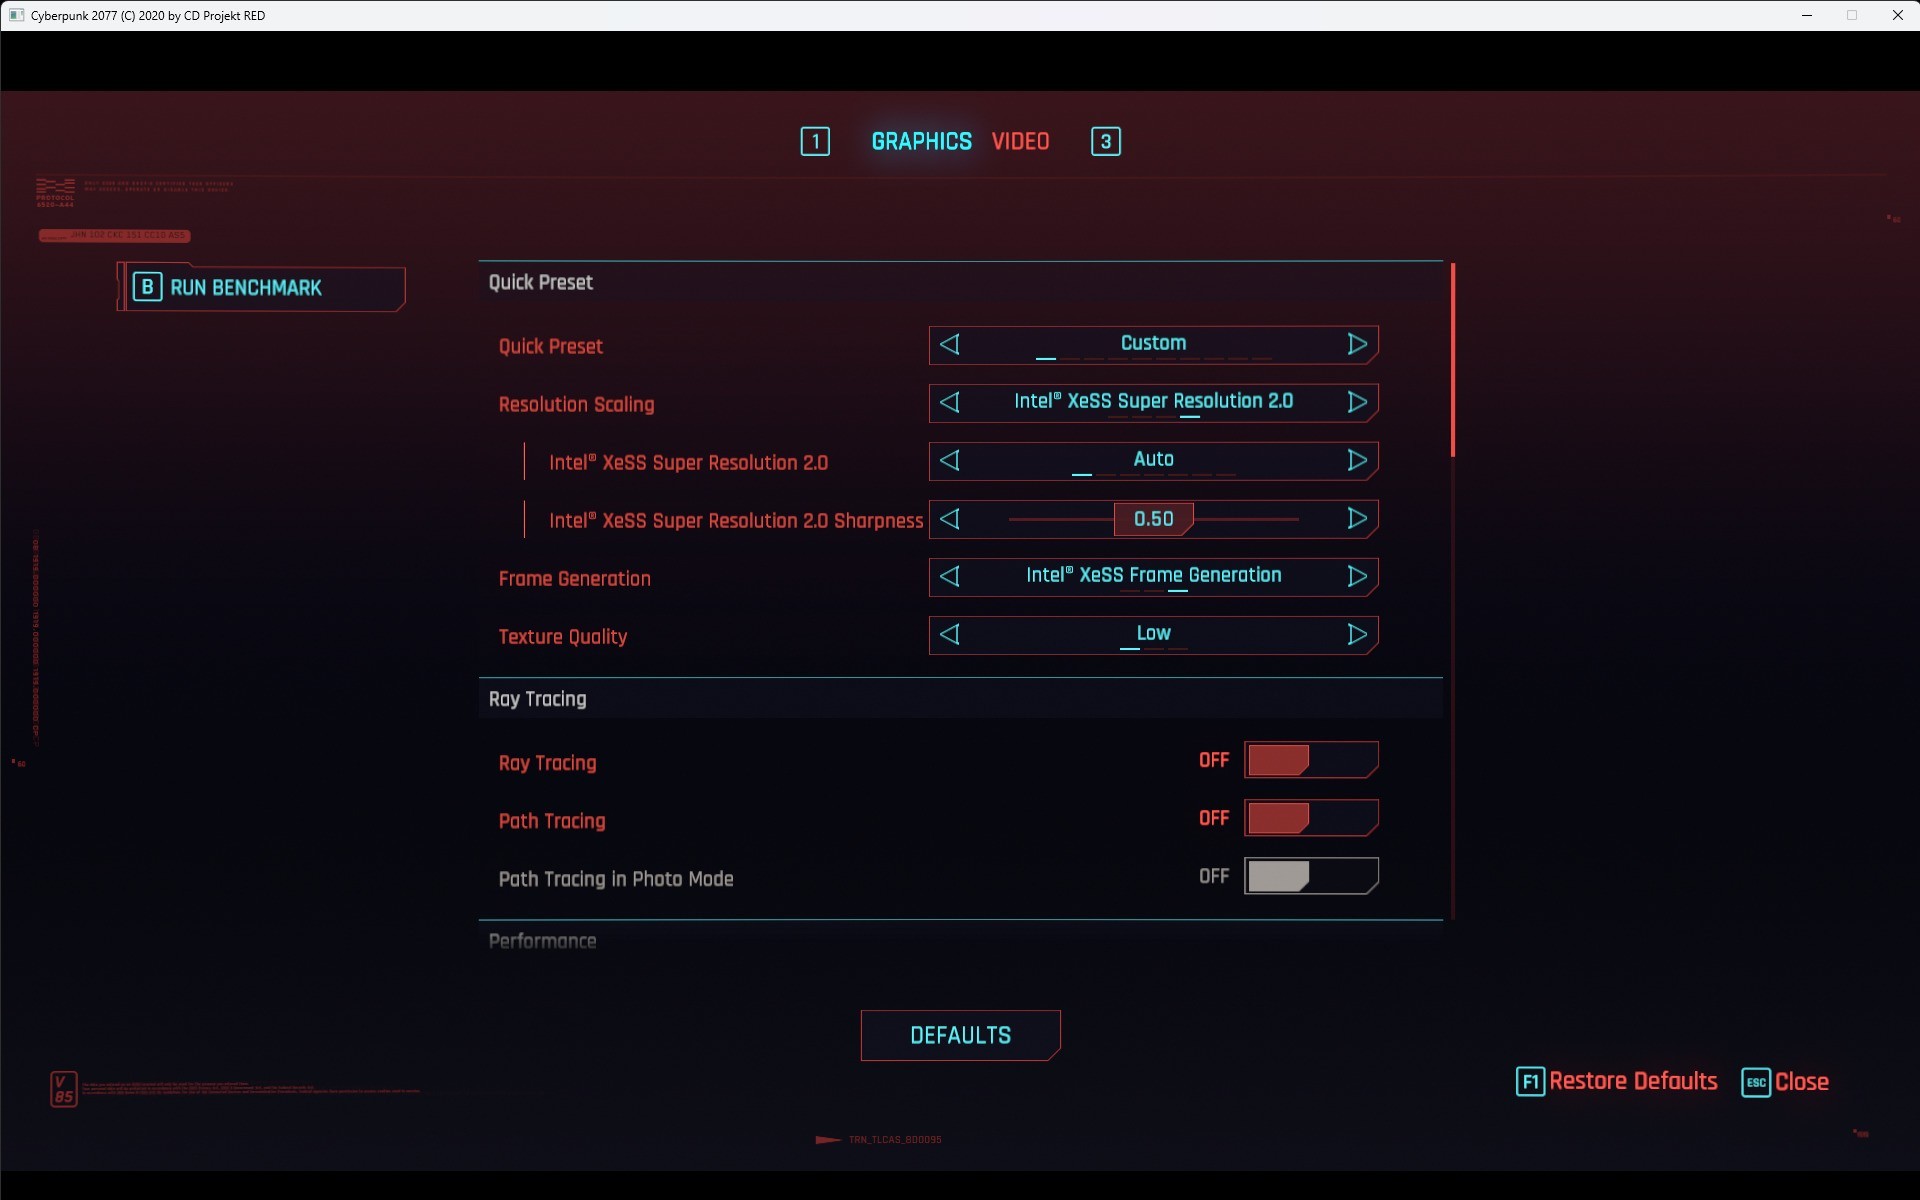1920x1200 pixels.
Task: Open XeSS Super Resolution Auto selector
Action: pyautogui.click(x=1153, y=460)
